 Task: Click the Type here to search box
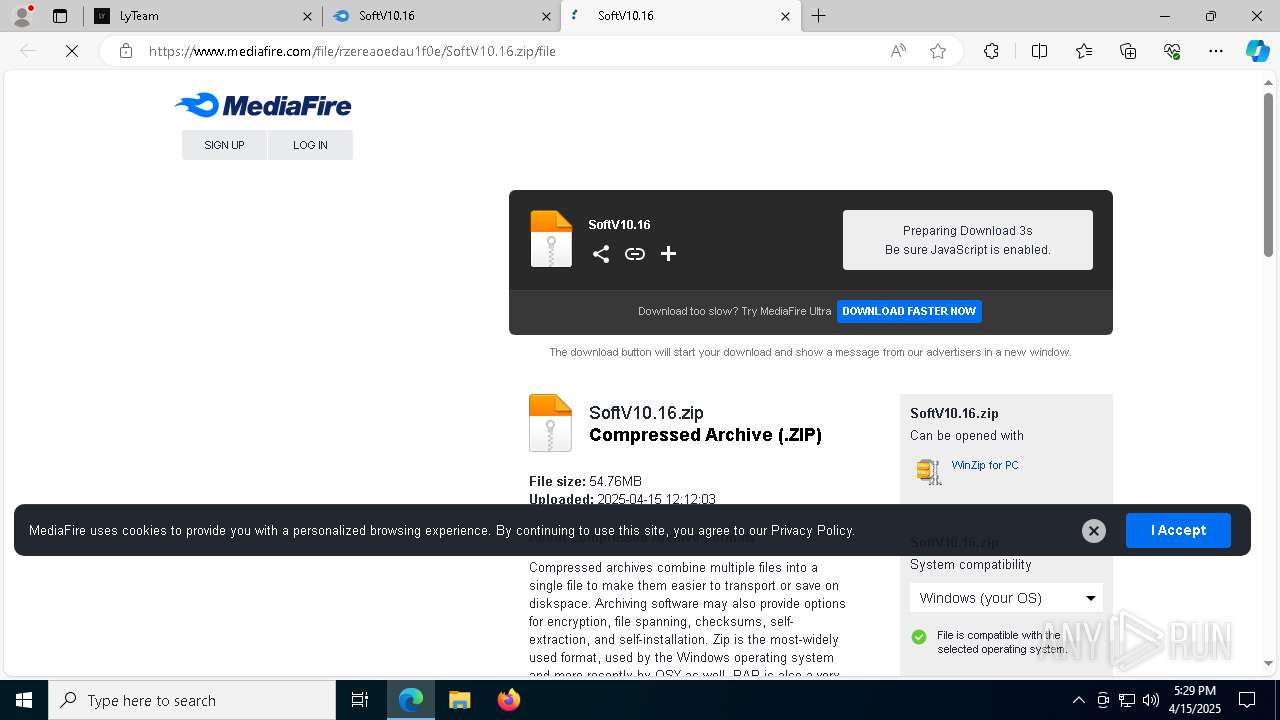coord(192,700)
